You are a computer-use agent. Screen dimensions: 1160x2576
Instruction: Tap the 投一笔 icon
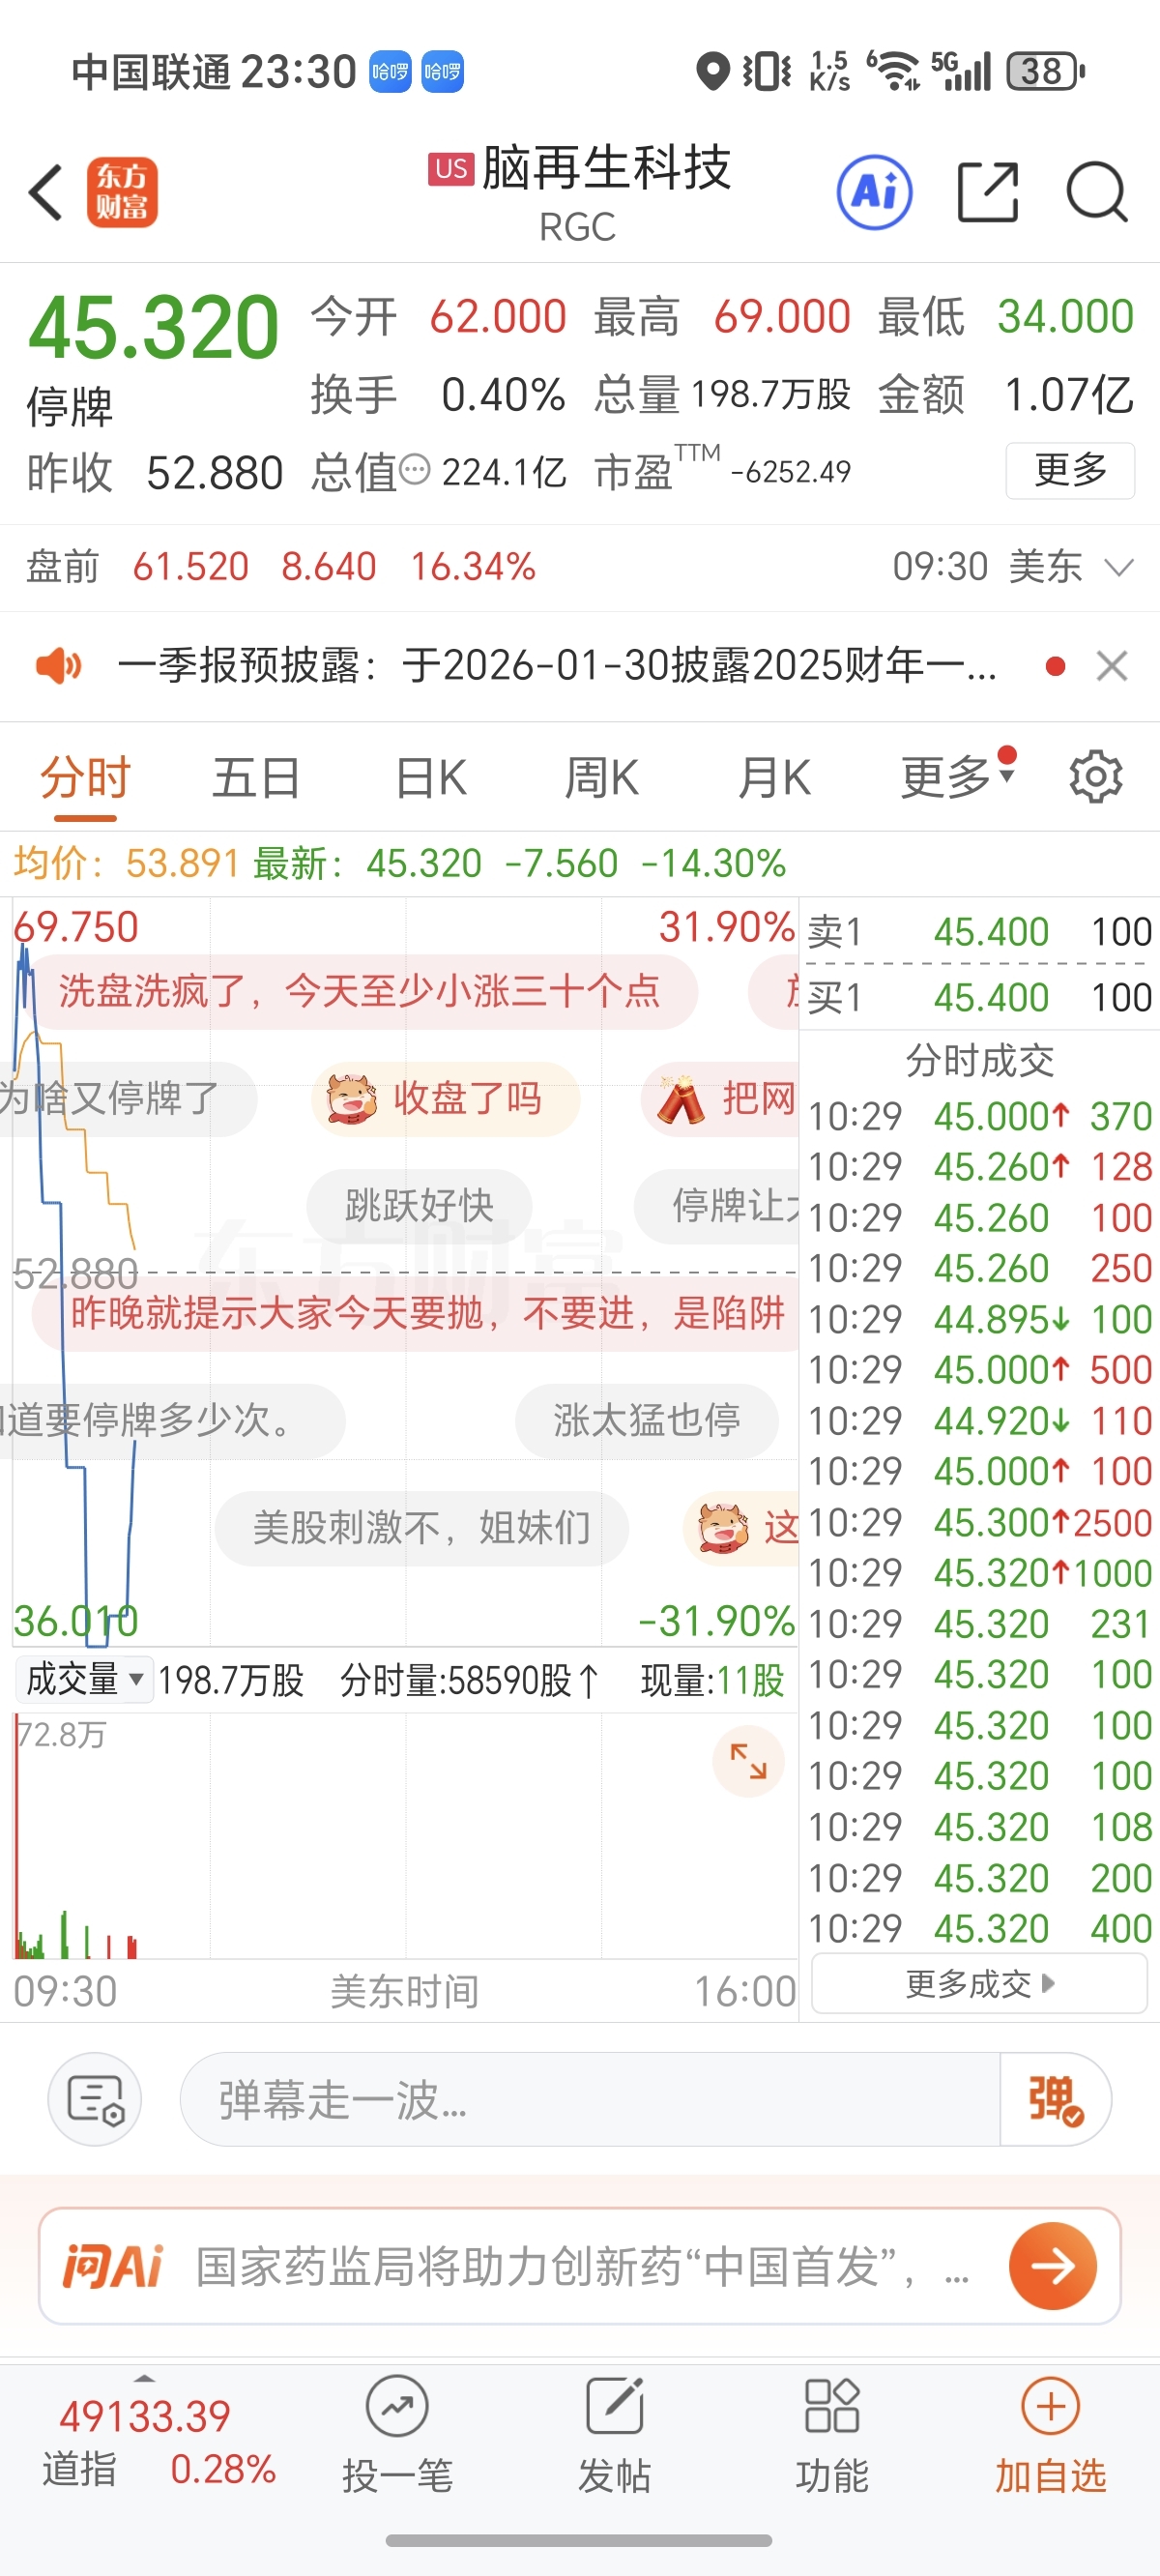[x=397, y=2407]
